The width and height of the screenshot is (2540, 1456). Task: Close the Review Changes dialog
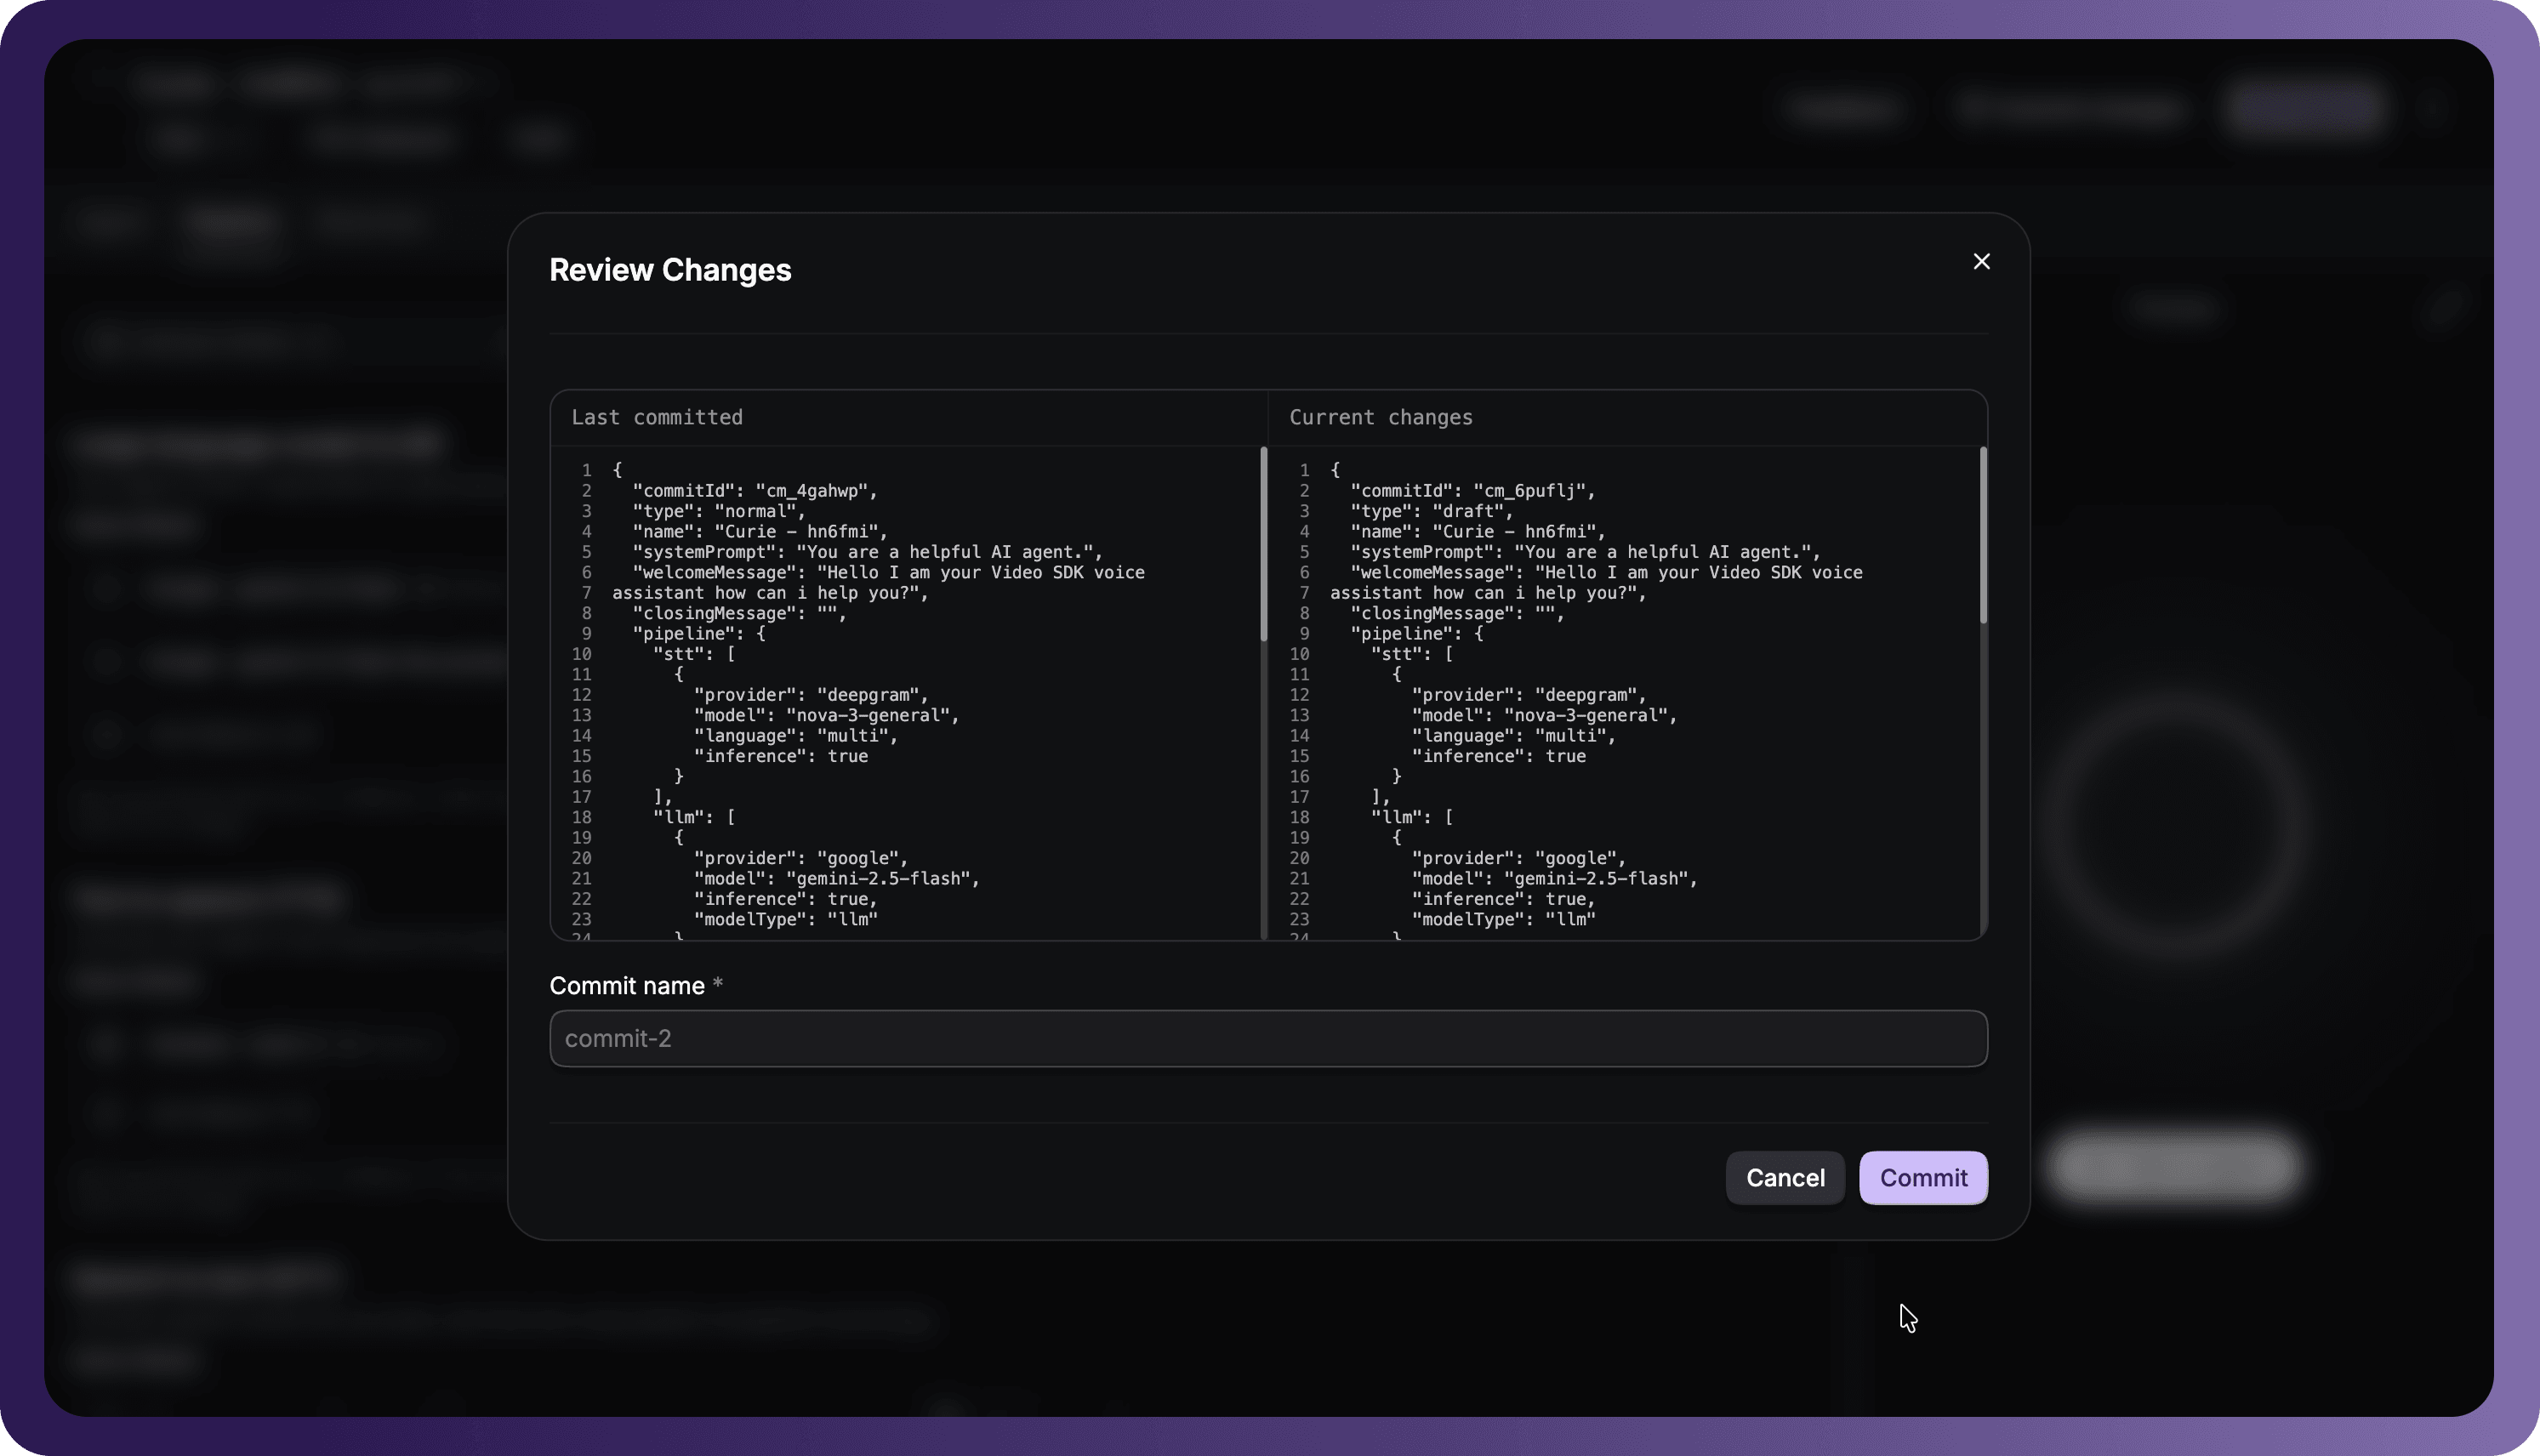(1981, 261)
